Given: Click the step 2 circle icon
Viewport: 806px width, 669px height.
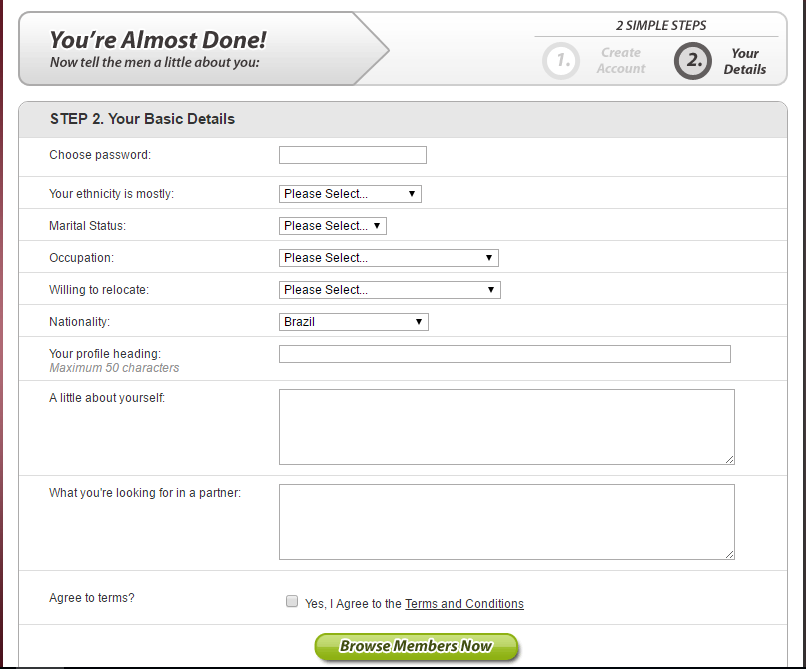Looking at the screenshot, I should click(x=693, y=61).
